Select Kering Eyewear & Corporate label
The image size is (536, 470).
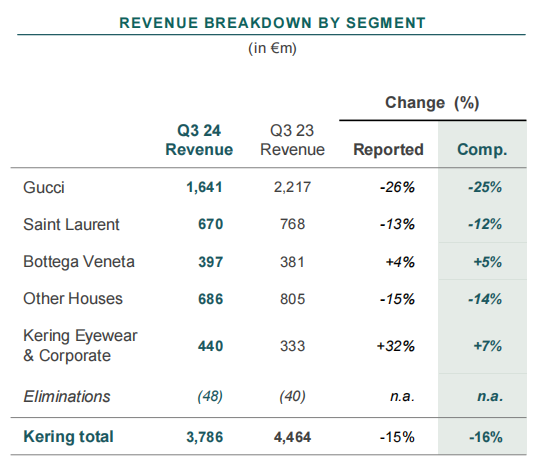point(80,346)
